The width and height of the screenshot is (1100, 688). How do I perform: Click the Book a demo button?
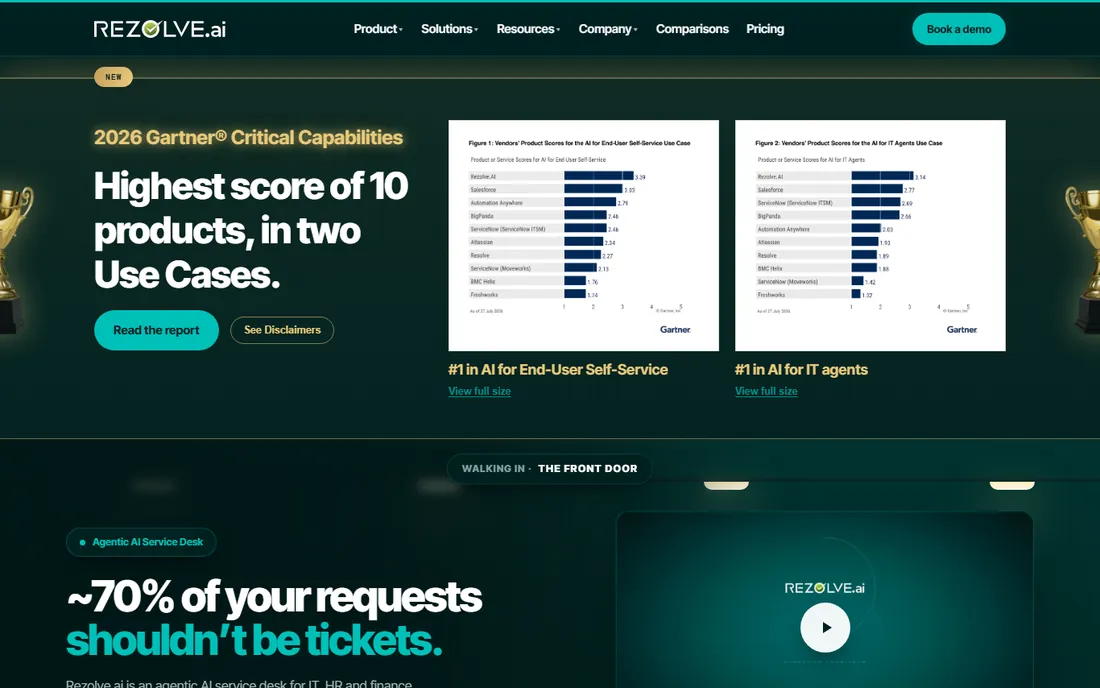958,29
